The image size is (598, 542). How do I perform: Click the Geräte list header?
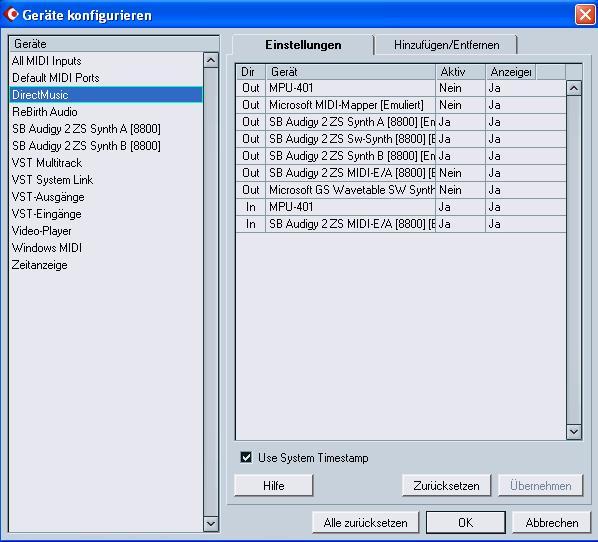114,44
